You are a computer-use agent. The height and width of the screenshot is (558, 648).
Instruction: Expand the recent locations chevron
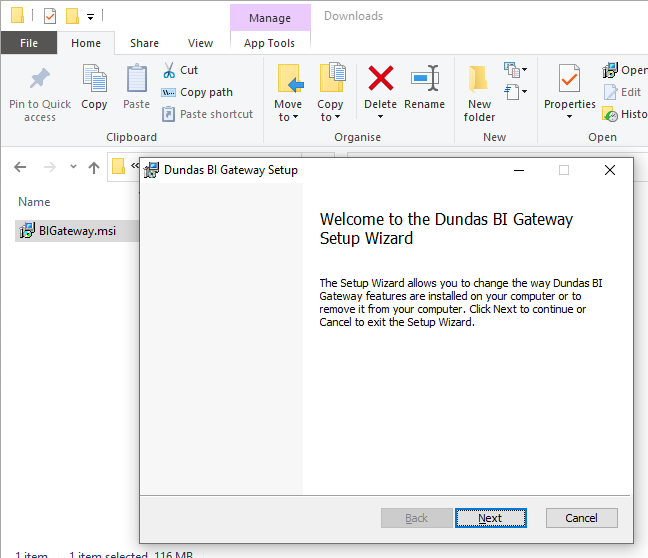point(72,167)
